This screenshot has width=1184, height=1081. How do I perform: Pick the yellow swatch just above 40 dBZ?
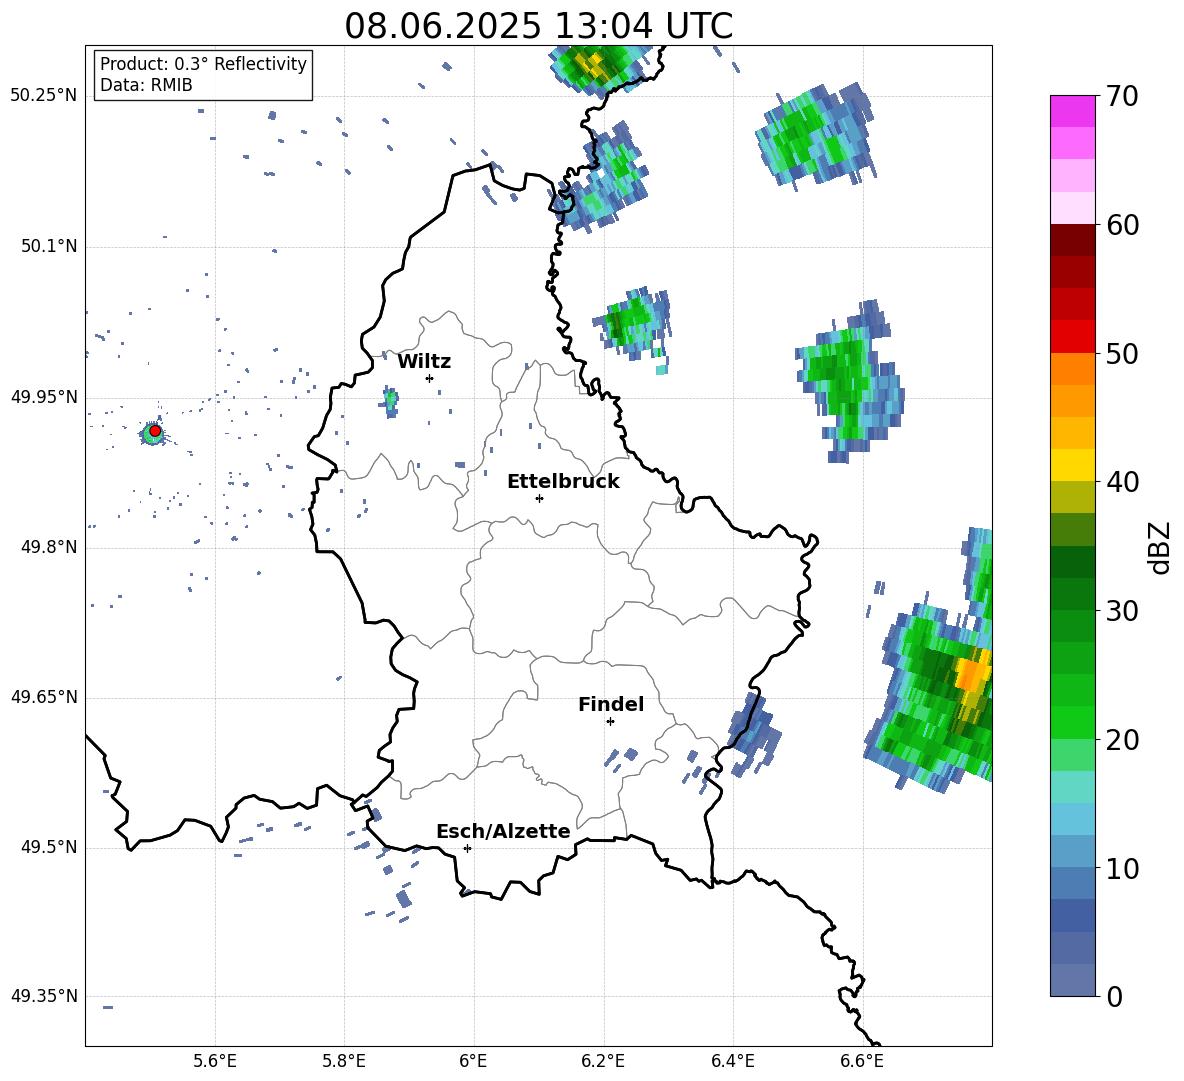point(1072,465)
